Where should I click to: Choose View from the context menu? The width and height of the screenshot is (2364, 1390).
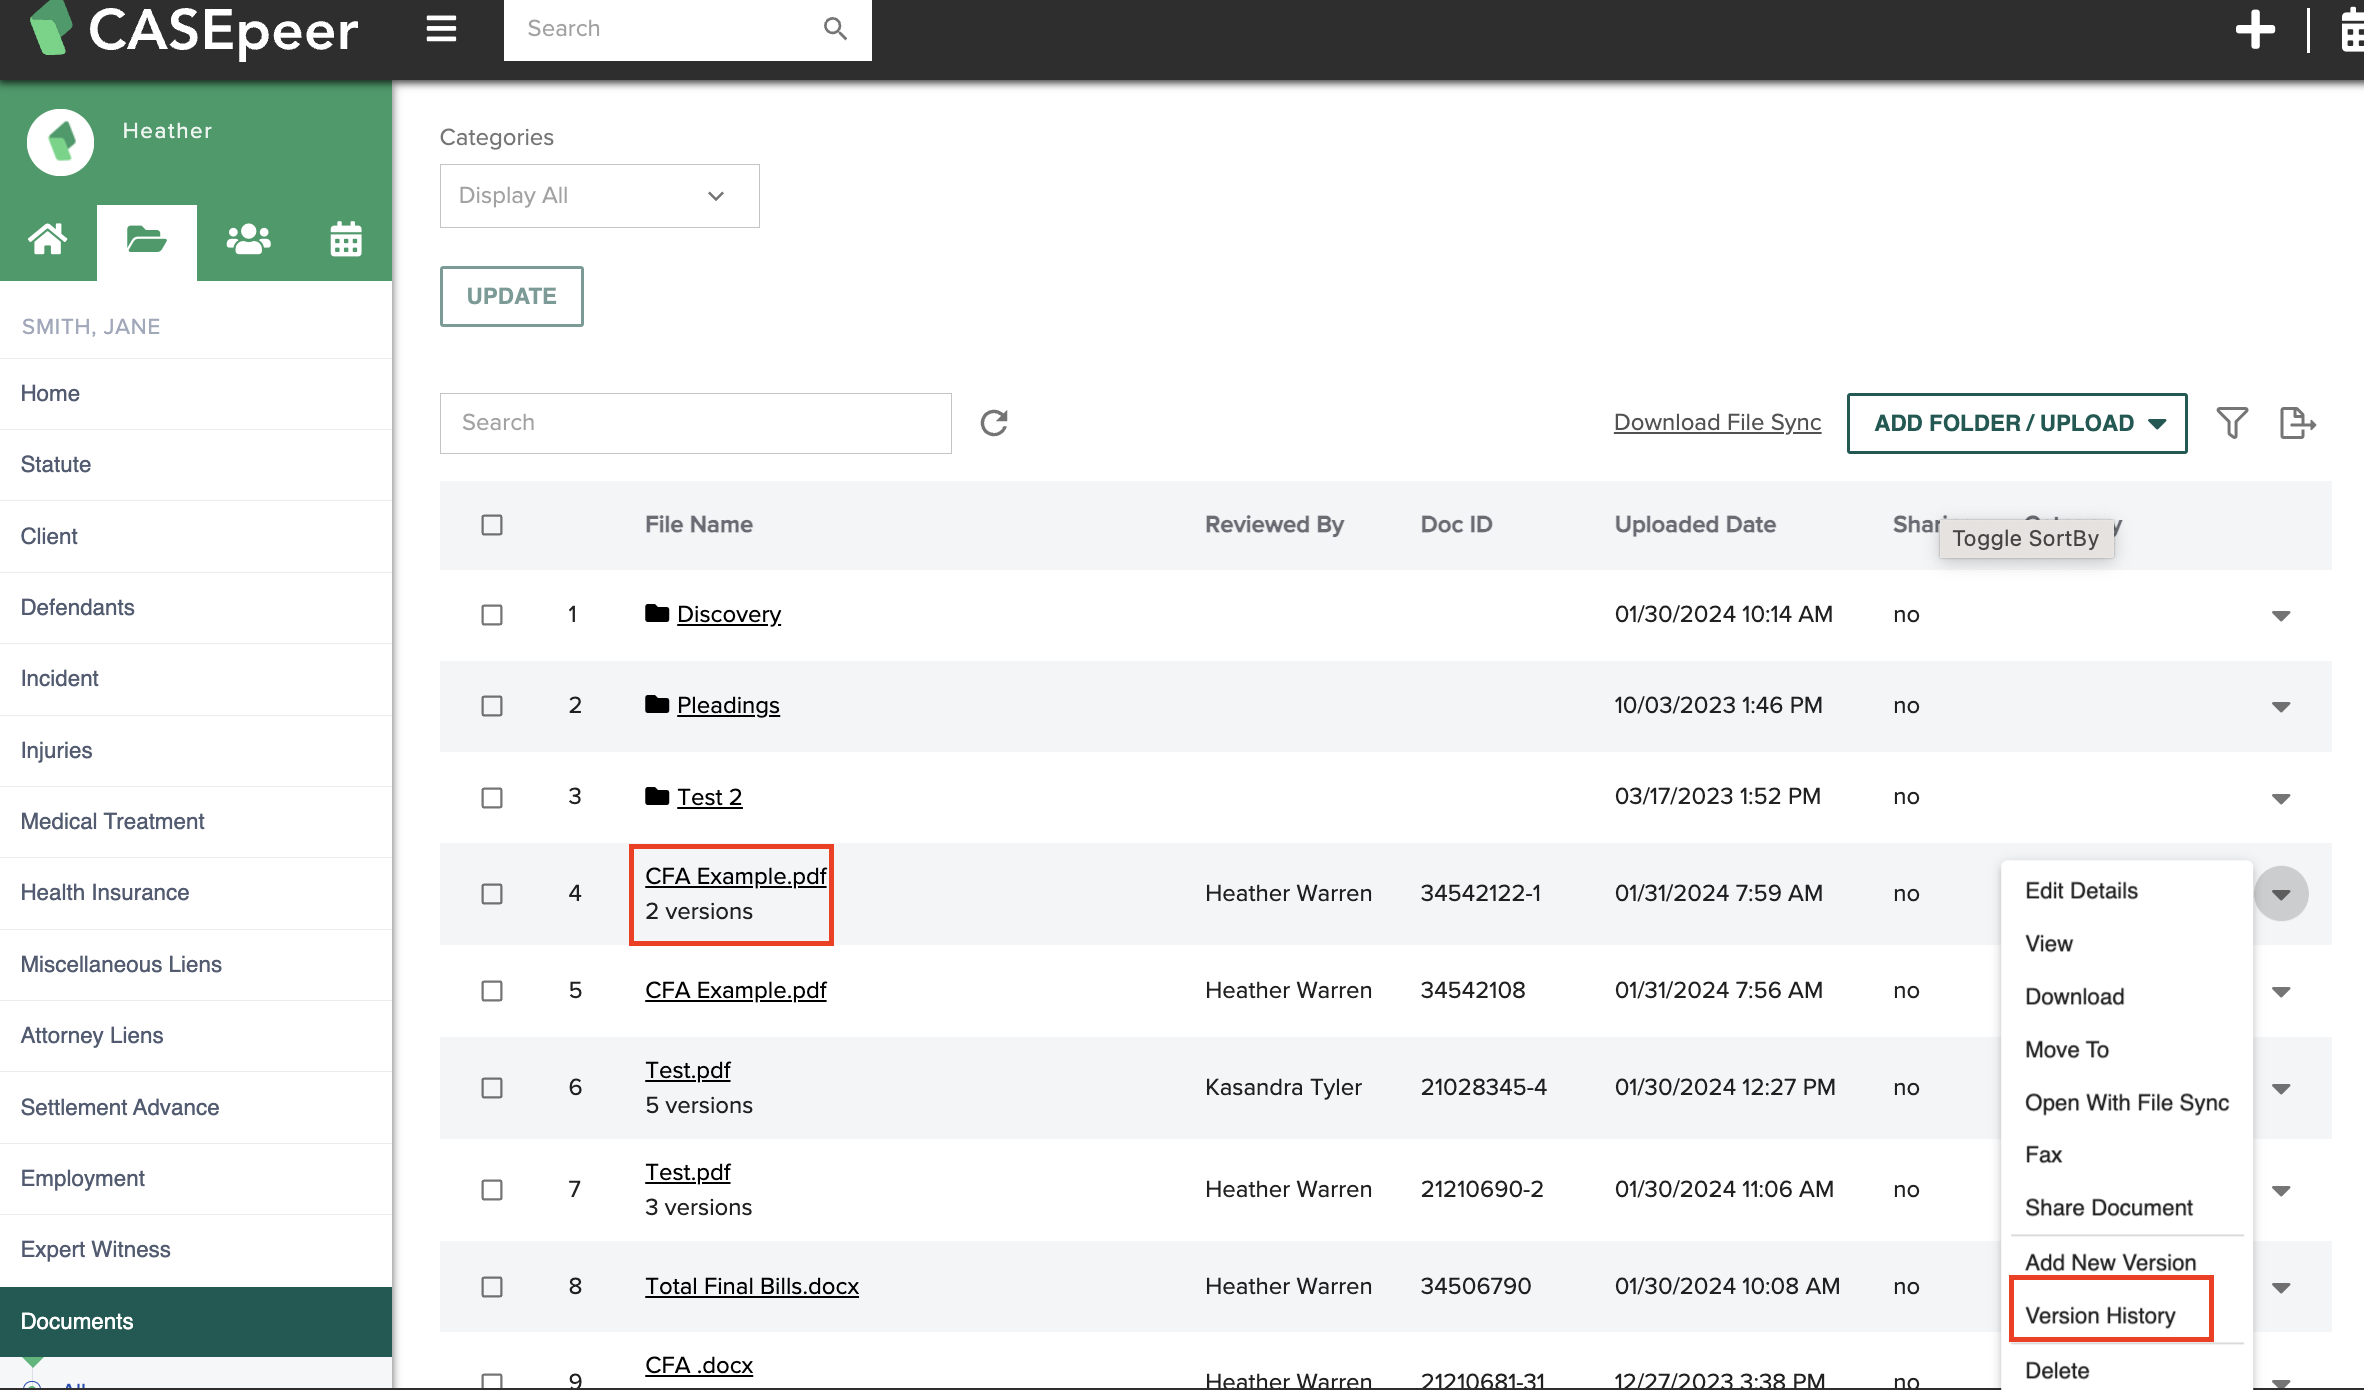2049,944
